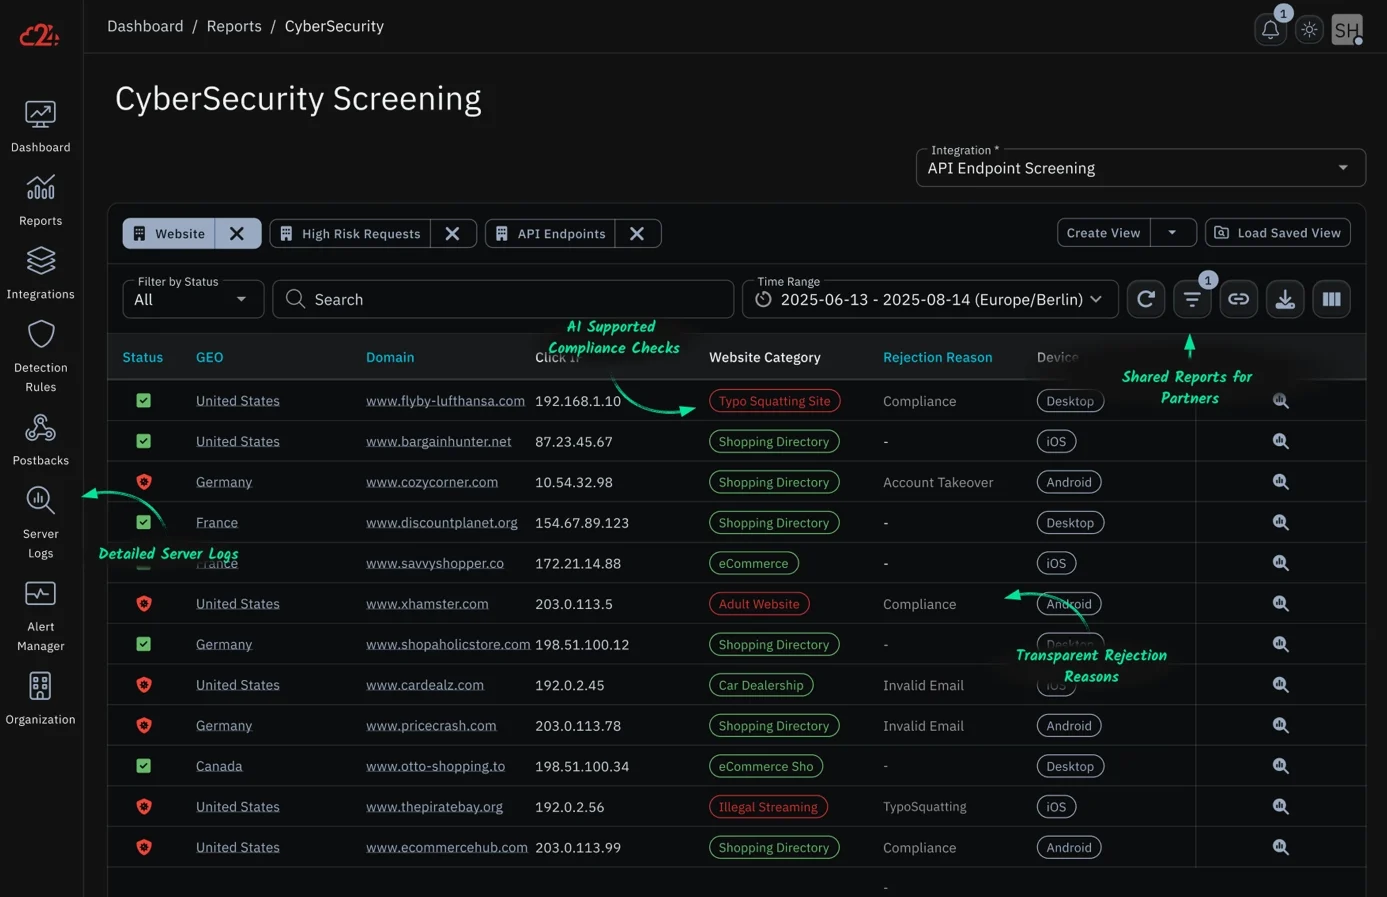Viewport: 1387px width, 897px height.
Task: Sort by the Domain column header
Action: coord(390,357)
